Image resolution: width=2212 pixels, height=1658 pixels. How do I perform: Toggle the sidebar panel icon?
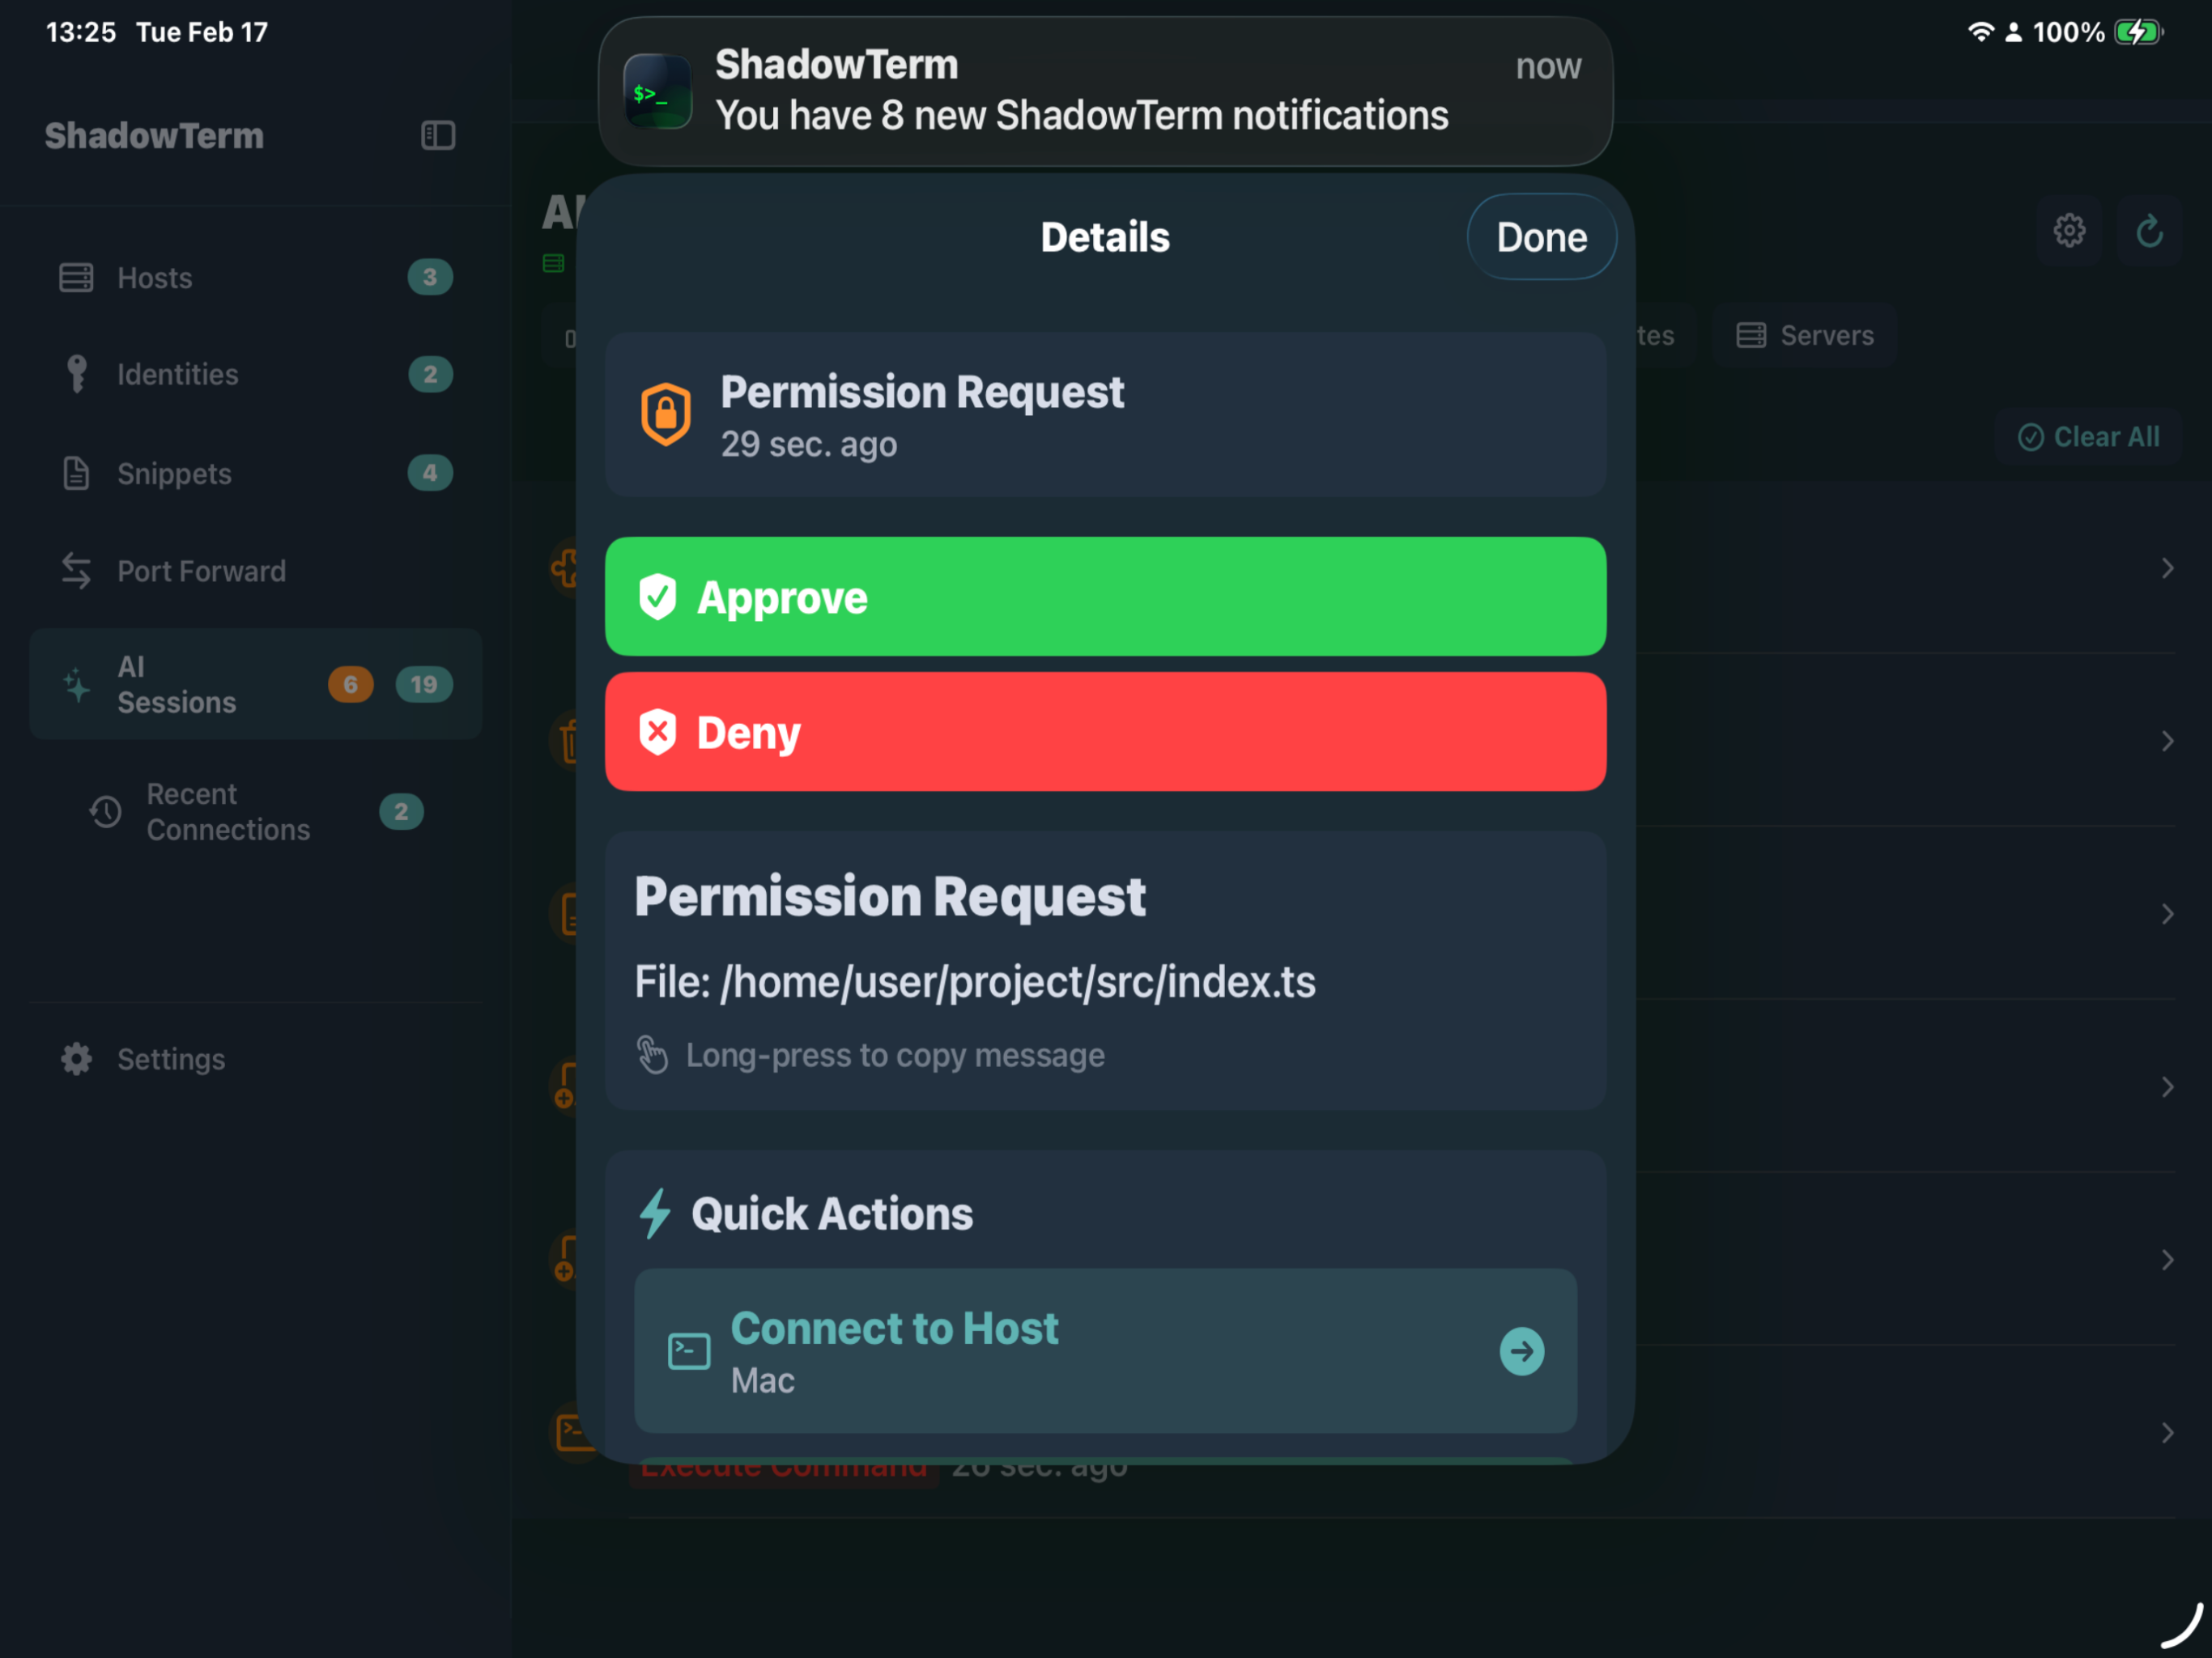438,135
